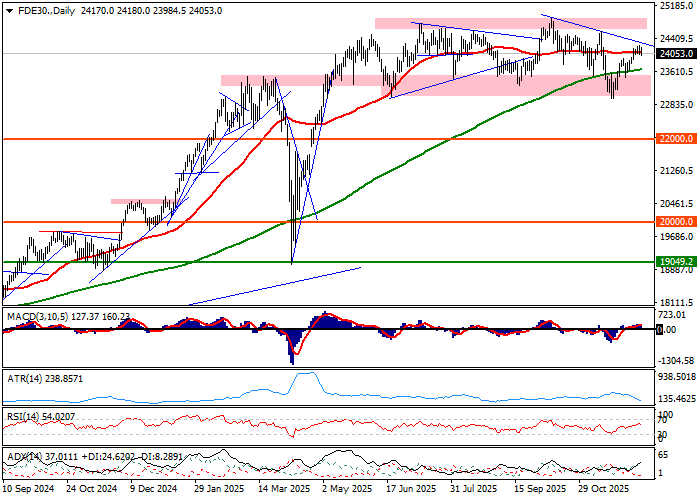Click the 22835.0 value on price axis
Image resolution: width=700 pixels, height=500 pixels.
click(677, 105)
